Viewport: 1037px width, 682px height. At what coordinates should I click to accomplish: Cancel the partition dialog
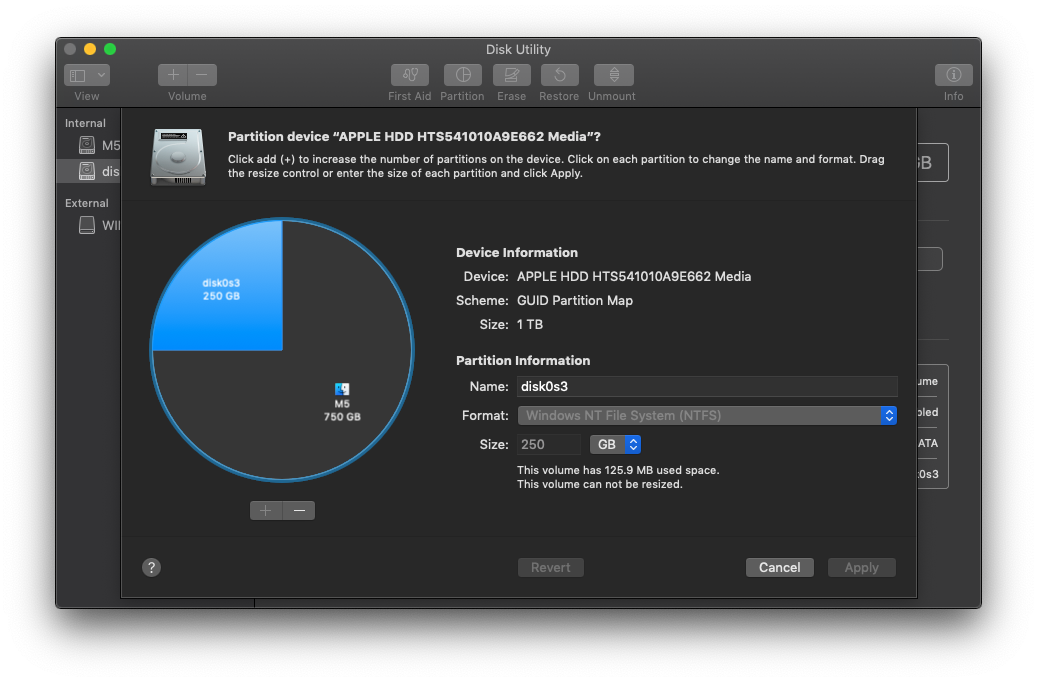pos(780,568)
